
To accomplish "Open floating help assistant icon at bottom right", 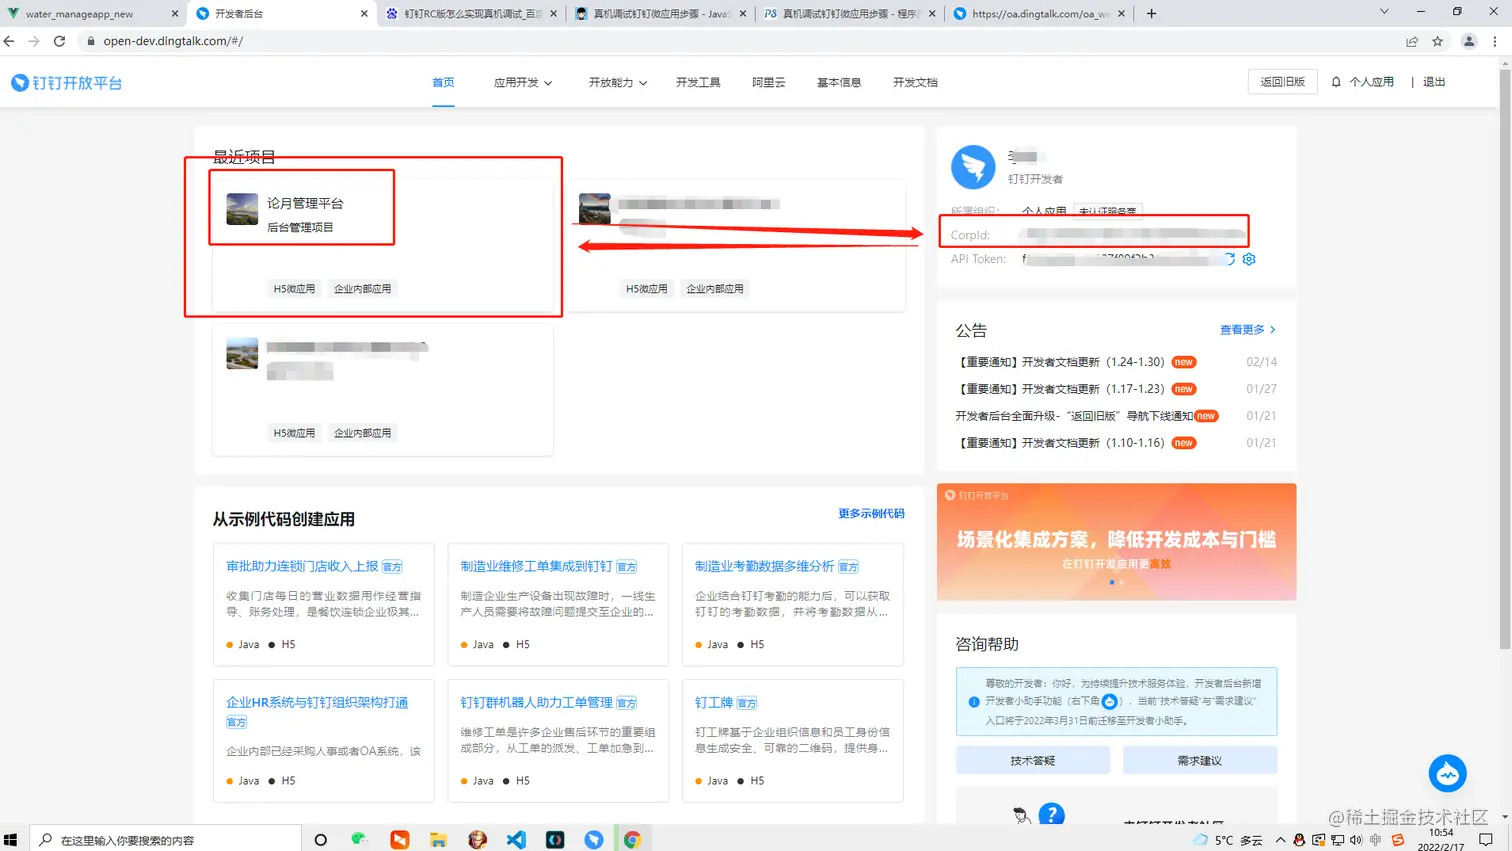I will click(x=1447, y=772).
